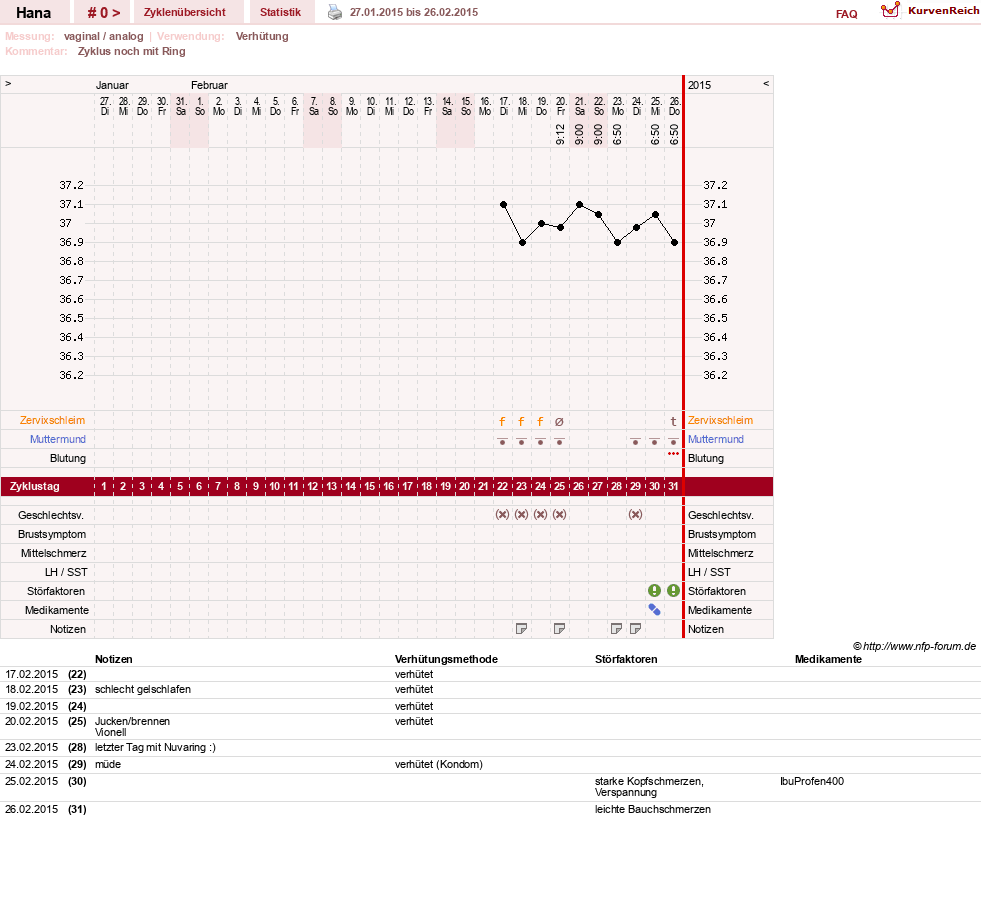Open the Zyklenübersicht tab

[x=185, y=13]
